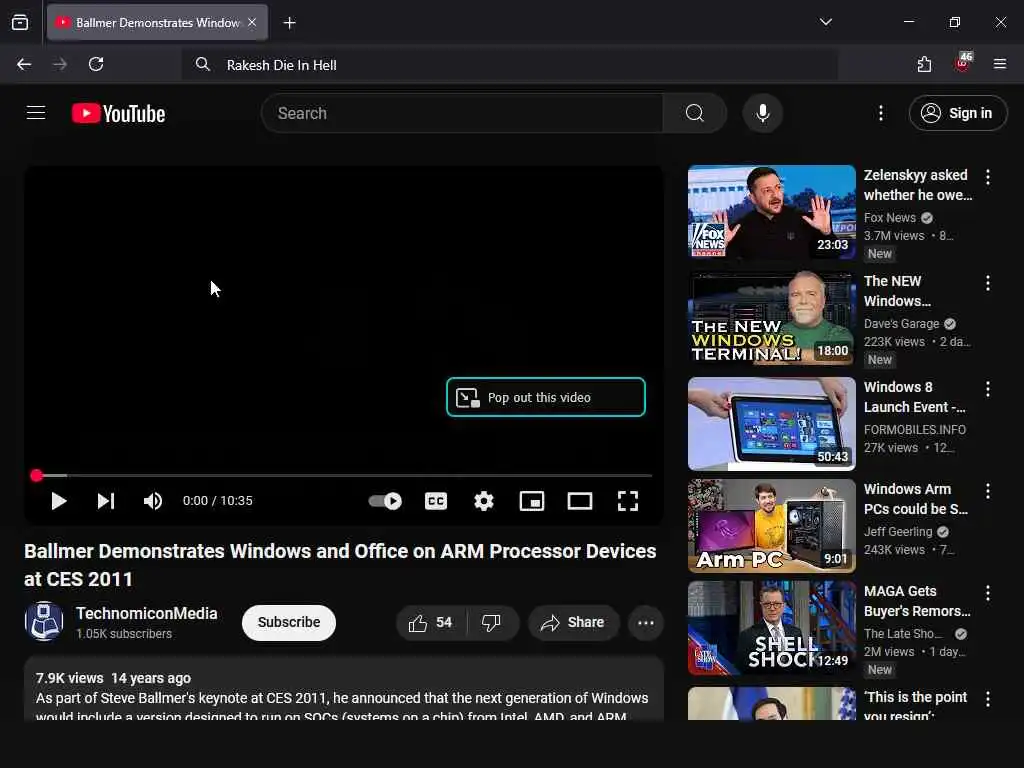Click Fox News channel name
The width and height of the screenshot is (1024, 768).
pos(889,217)
